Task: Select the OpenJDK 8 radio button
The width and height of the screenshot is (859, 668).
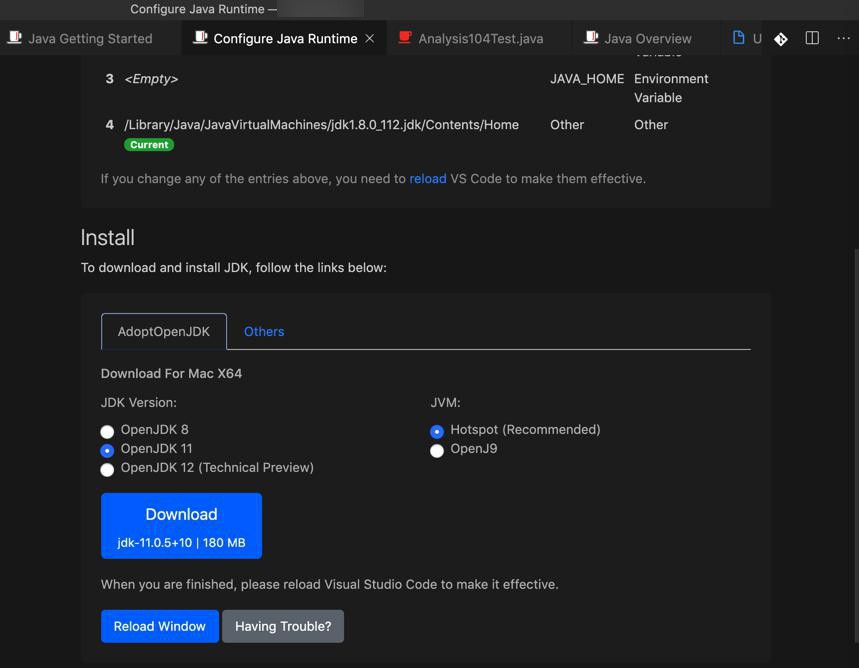Action: [107, 431]
